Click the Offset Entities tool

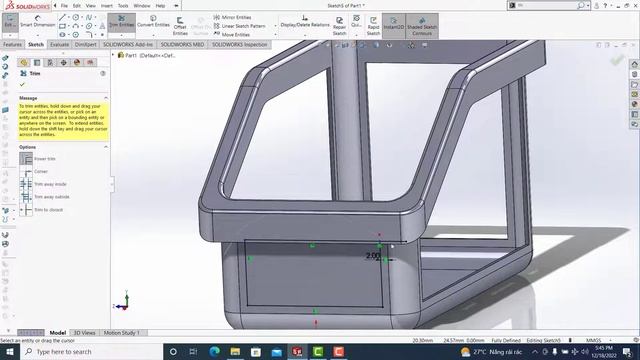tap(180, 26)
